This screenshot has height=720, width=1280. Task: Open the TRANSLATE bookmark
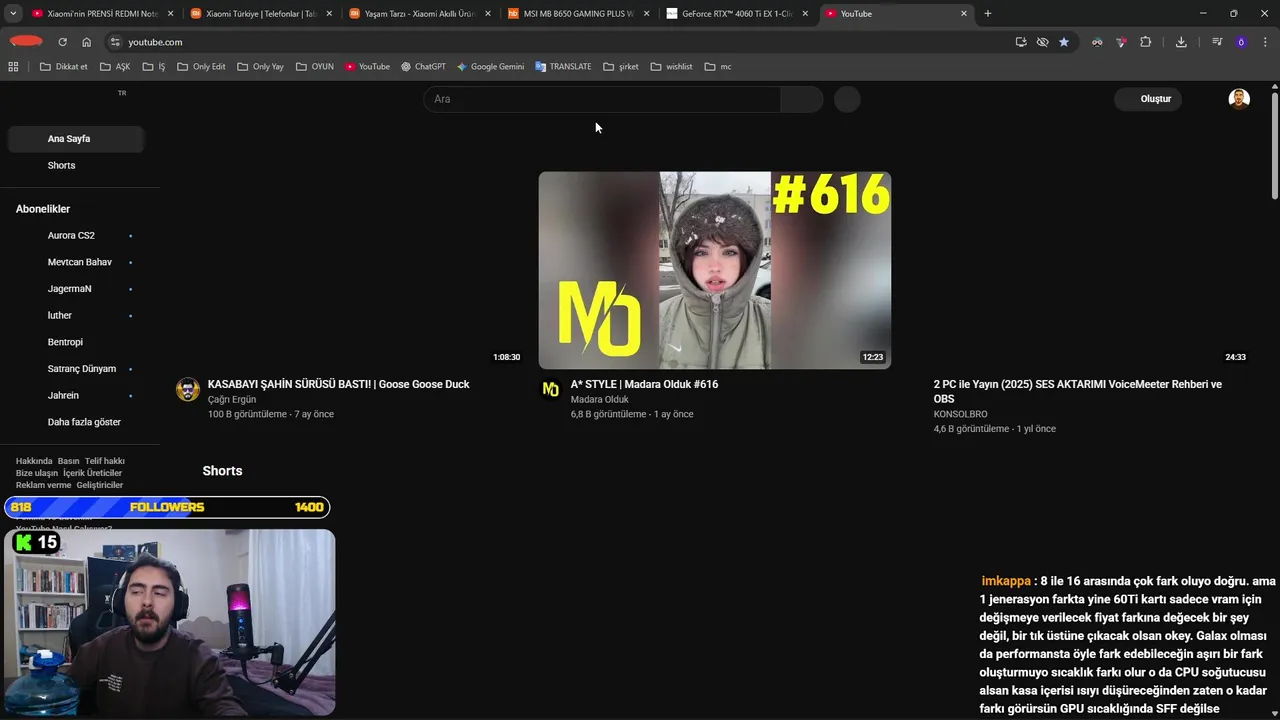[x=563, y=67]
